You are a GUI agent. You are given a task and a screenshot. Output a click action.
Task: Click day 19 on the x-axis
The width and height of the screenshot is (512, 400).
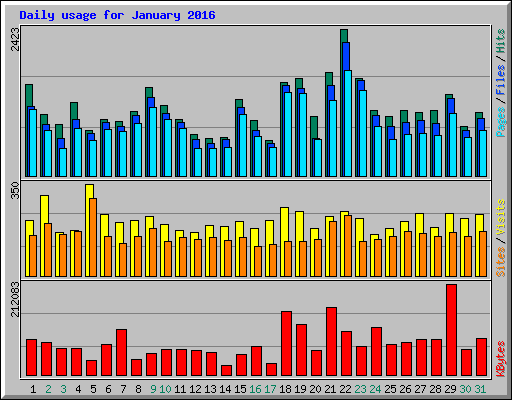[300, 389]
